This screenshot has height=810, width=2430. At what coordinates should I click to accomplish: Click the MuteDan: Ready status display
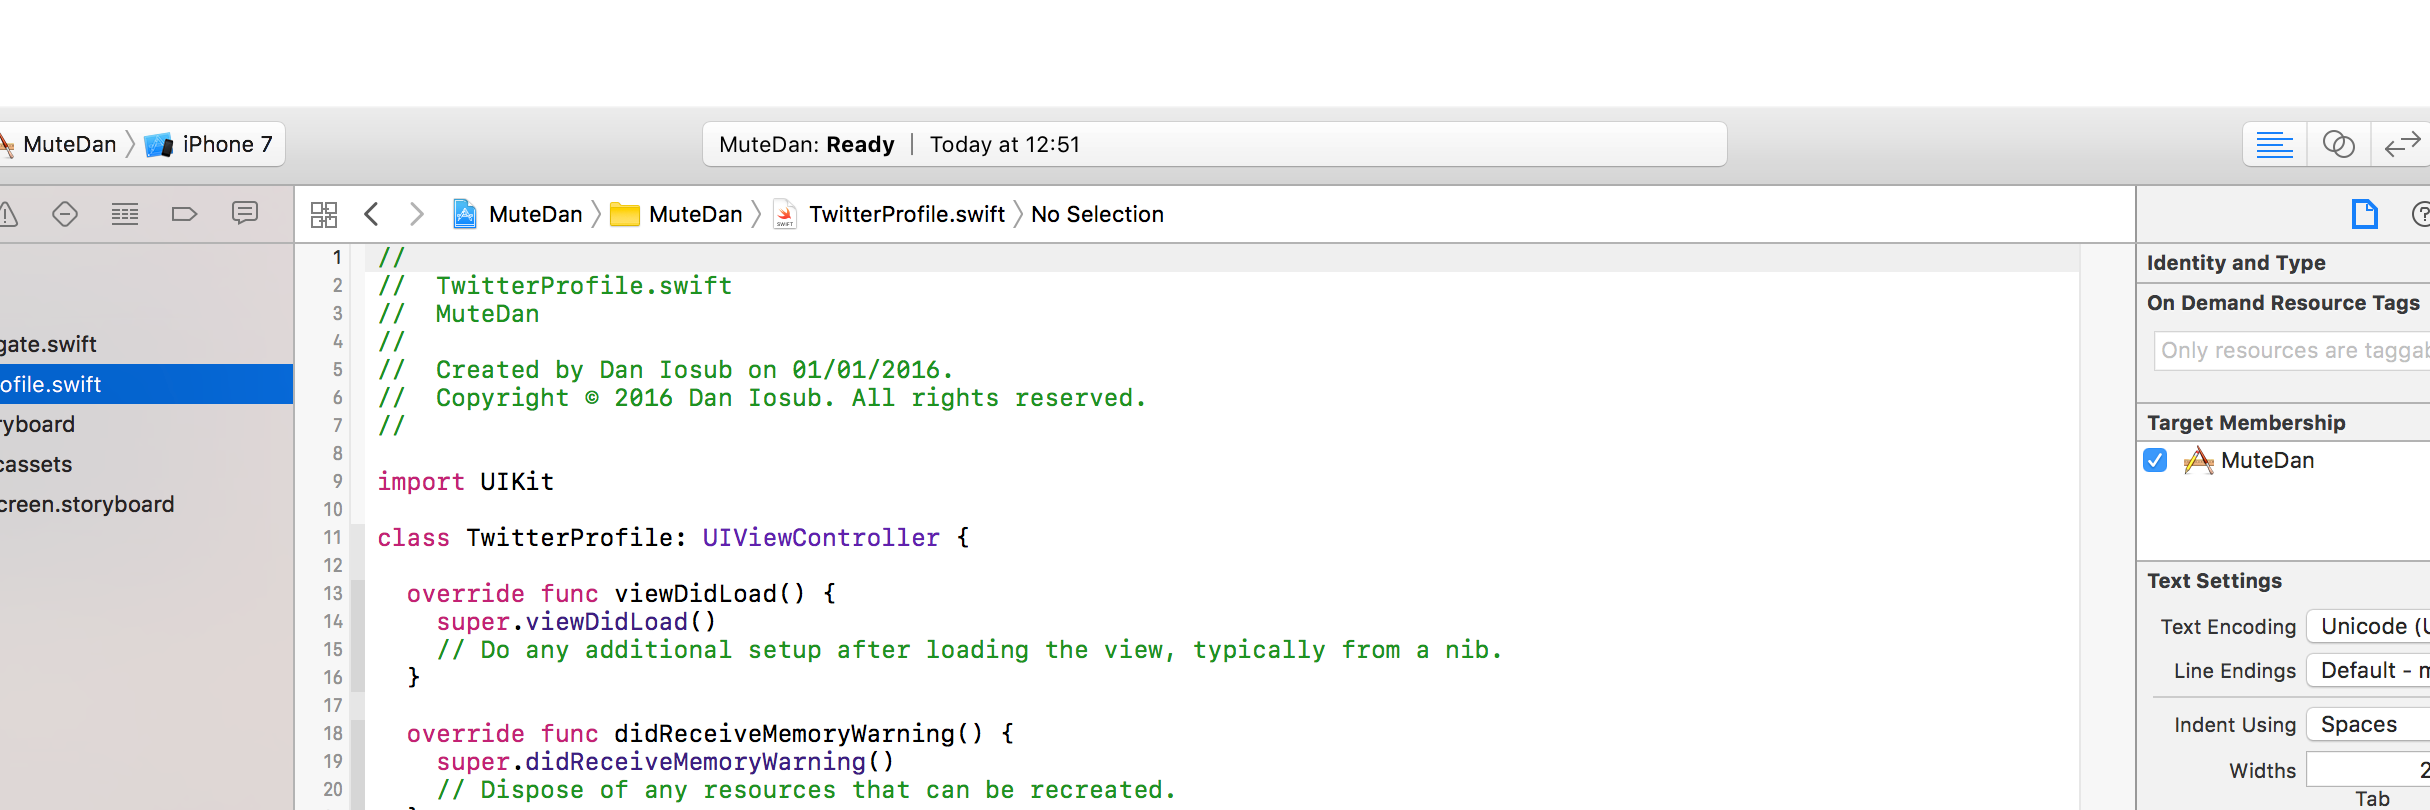tap(1214, 144)
